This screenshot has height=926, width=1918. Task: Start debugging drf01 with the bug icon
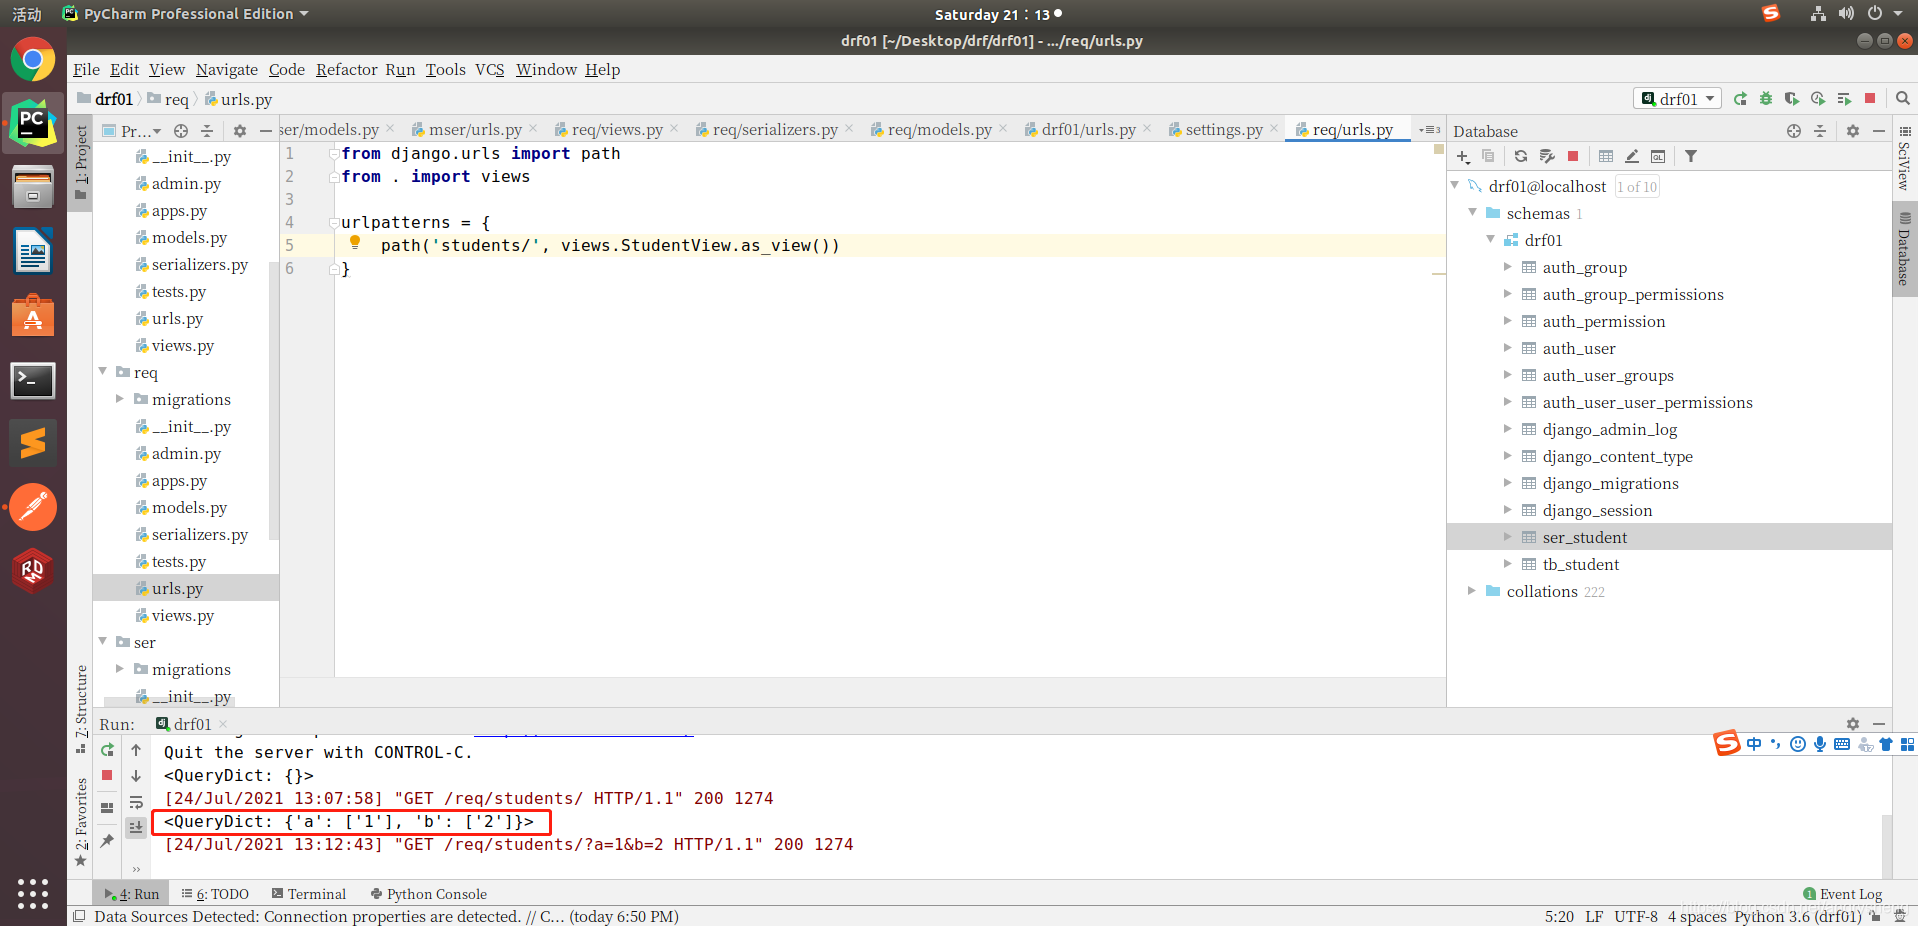(x=1766, y=99)
